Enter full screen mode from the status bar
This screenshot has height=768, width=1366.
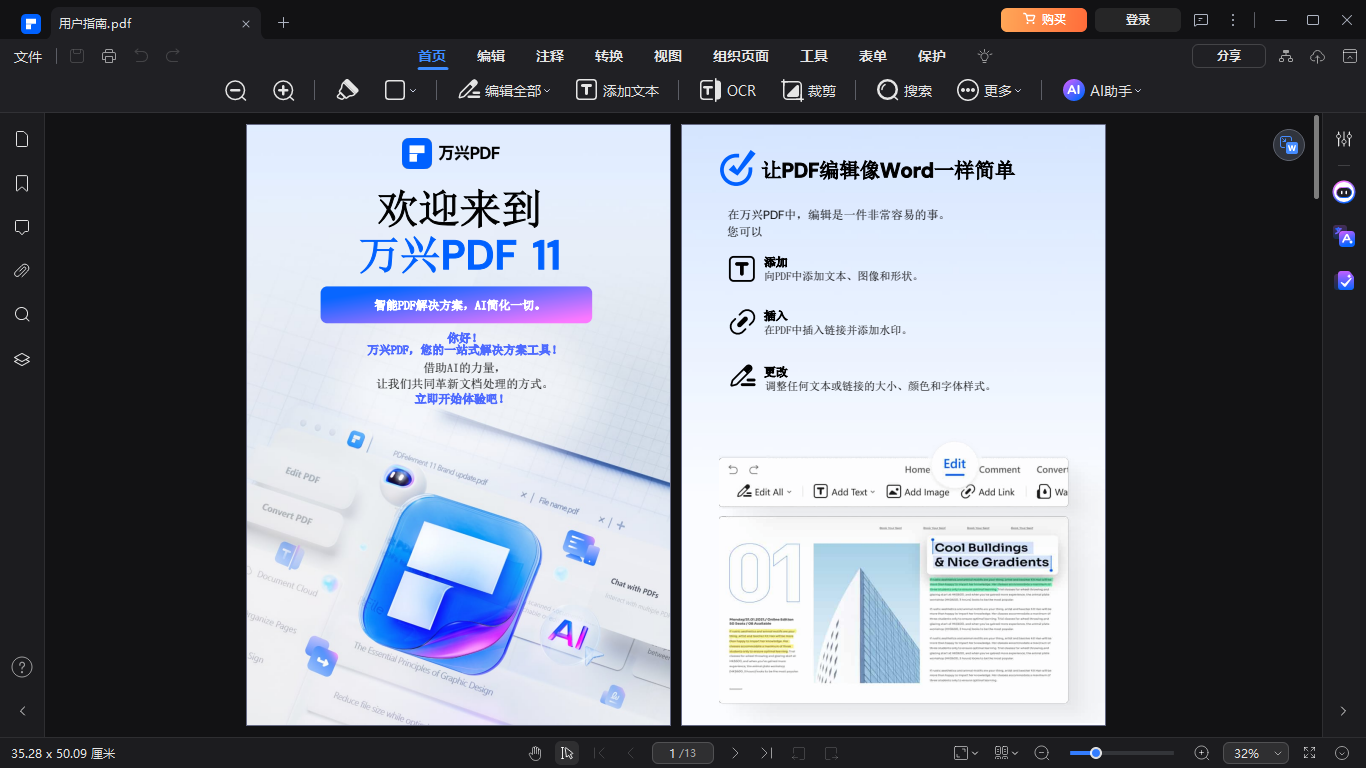click(1310, 753)
